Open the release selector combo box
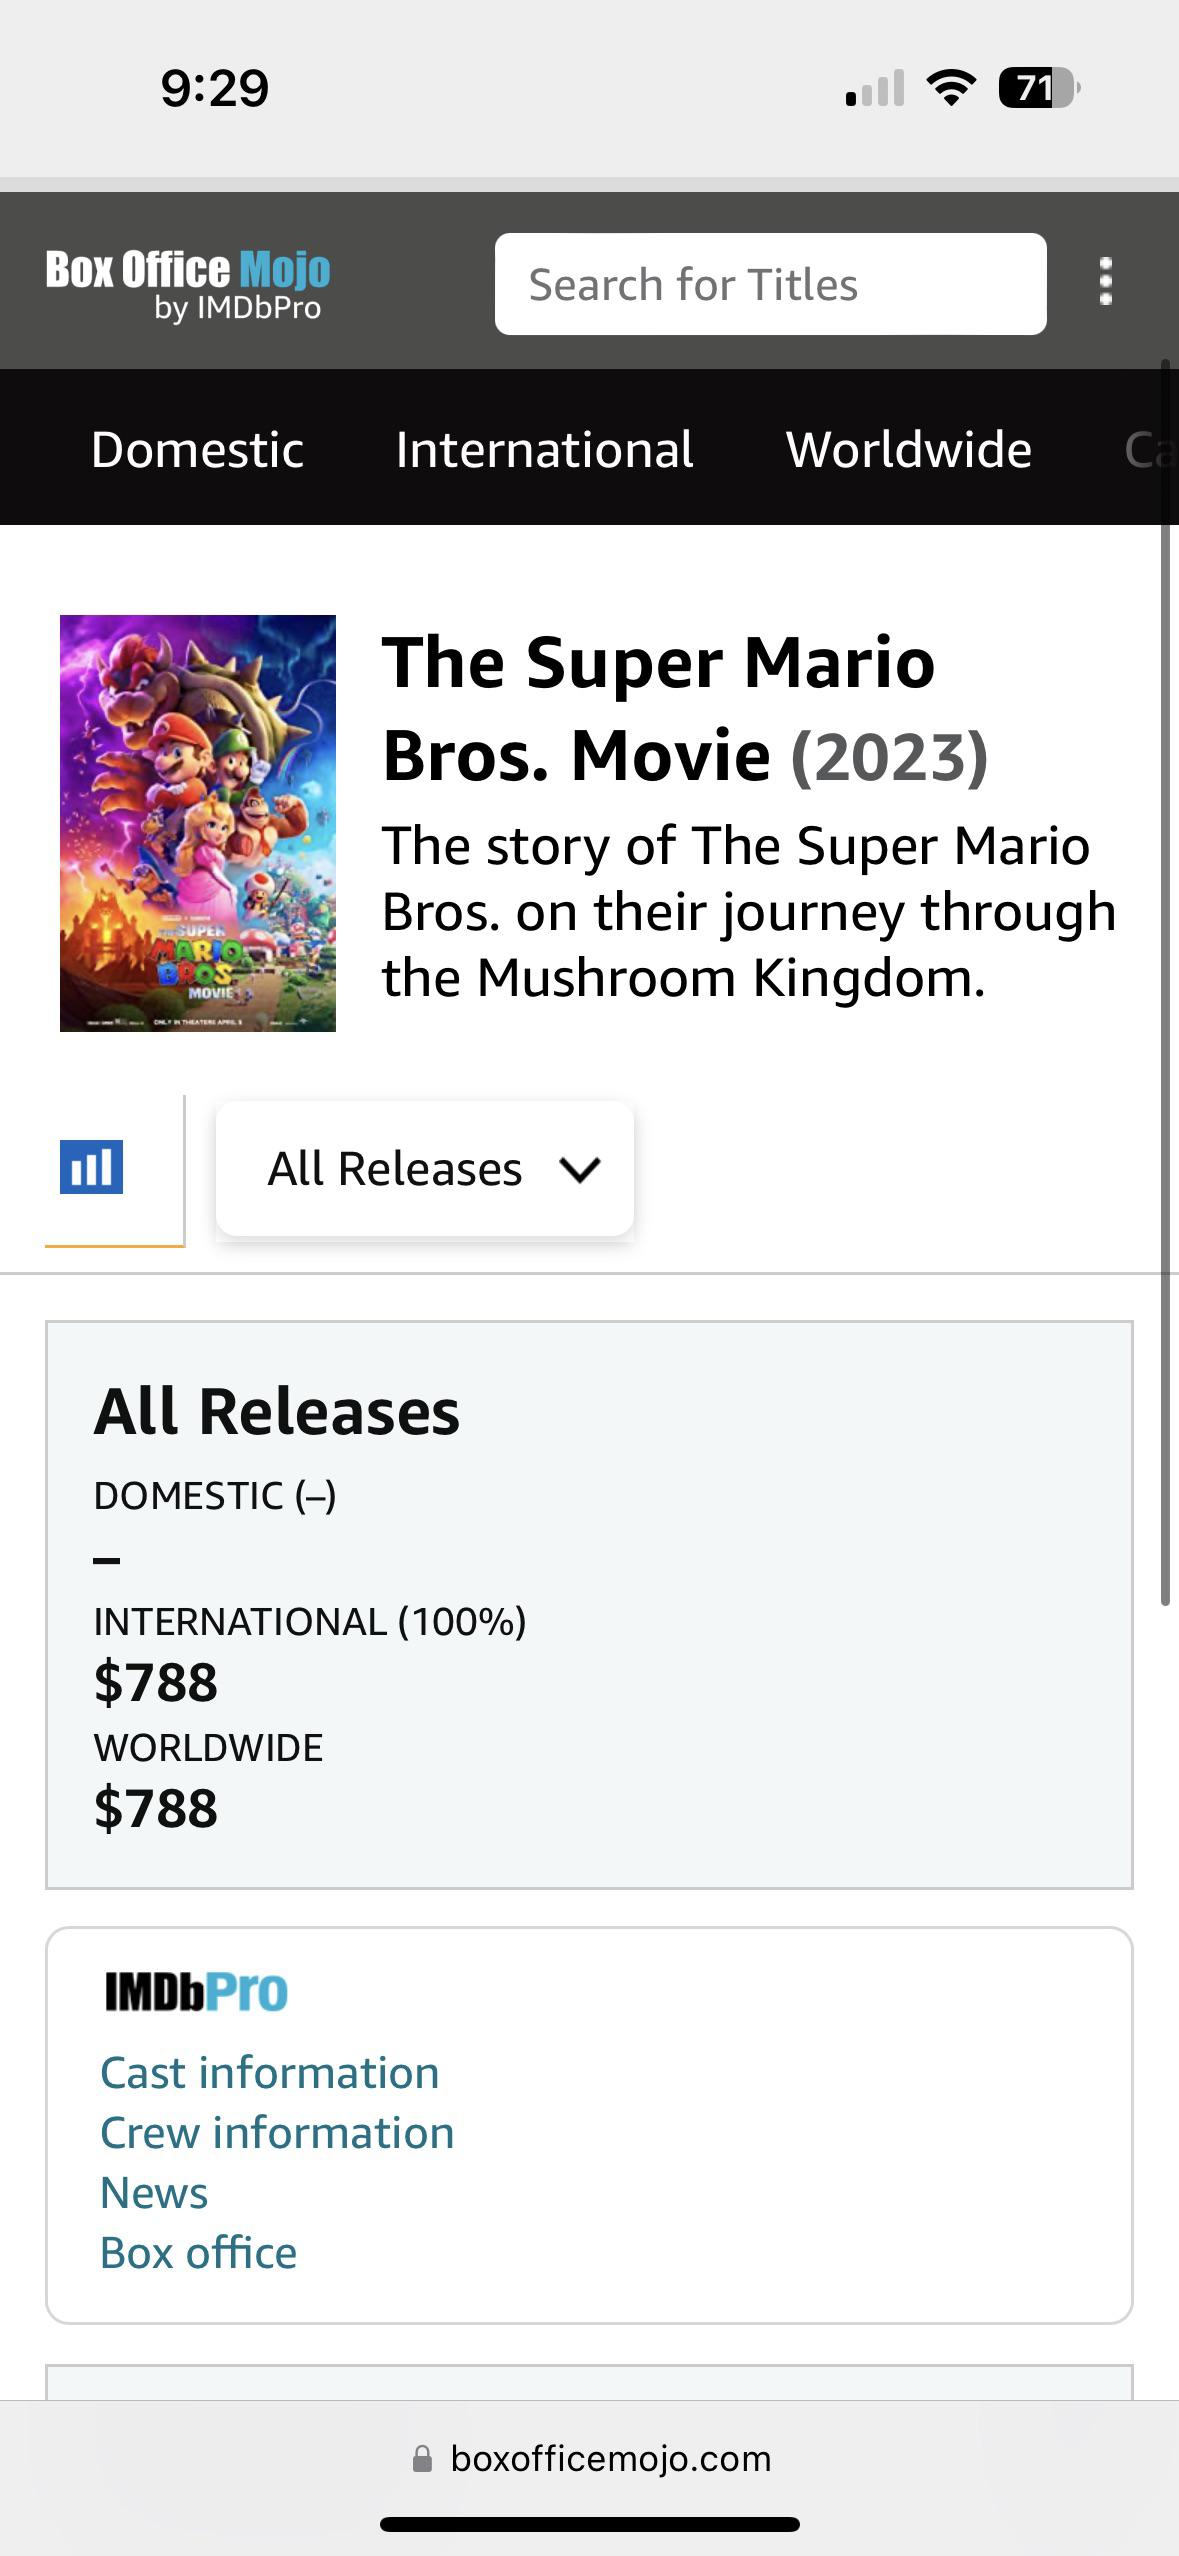This screenshot has height=2556, width=1179. (x=424, y=1167)
